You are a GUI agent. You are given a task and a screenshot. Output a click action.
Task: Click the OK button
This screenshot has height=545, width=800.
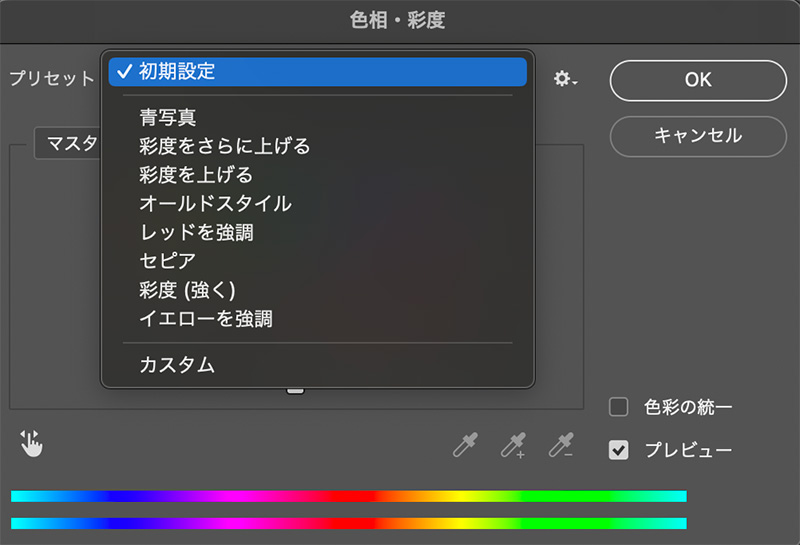(698, 80)
